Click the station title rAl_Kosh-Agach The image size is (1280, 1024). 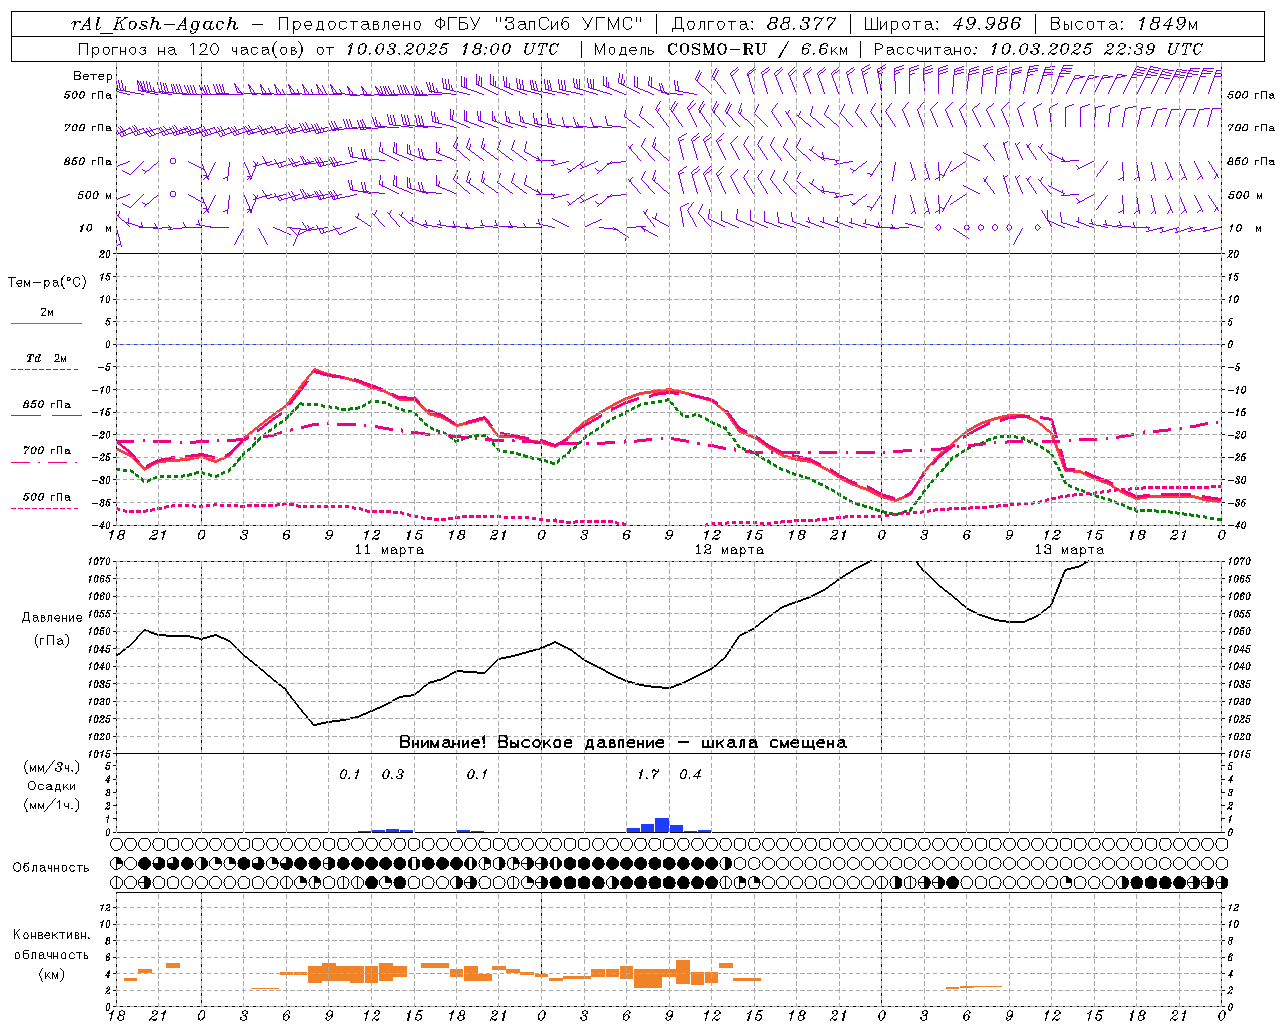(155, 24)
